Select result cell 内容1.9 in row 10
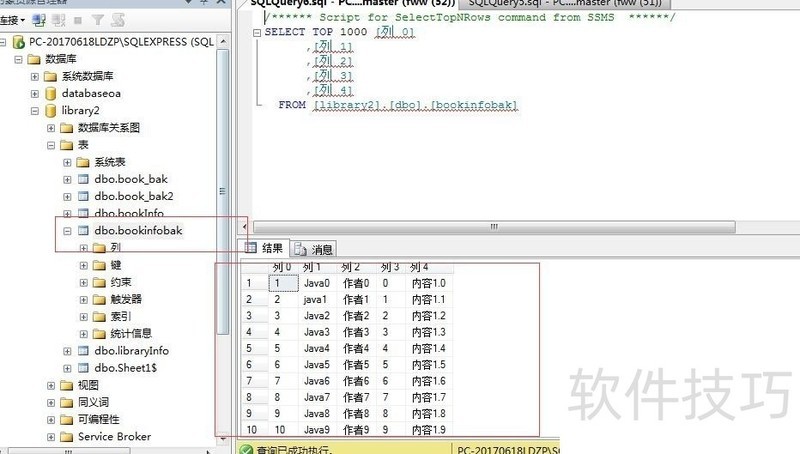Screen dimensions: 800x454 [x=429, y=430]
